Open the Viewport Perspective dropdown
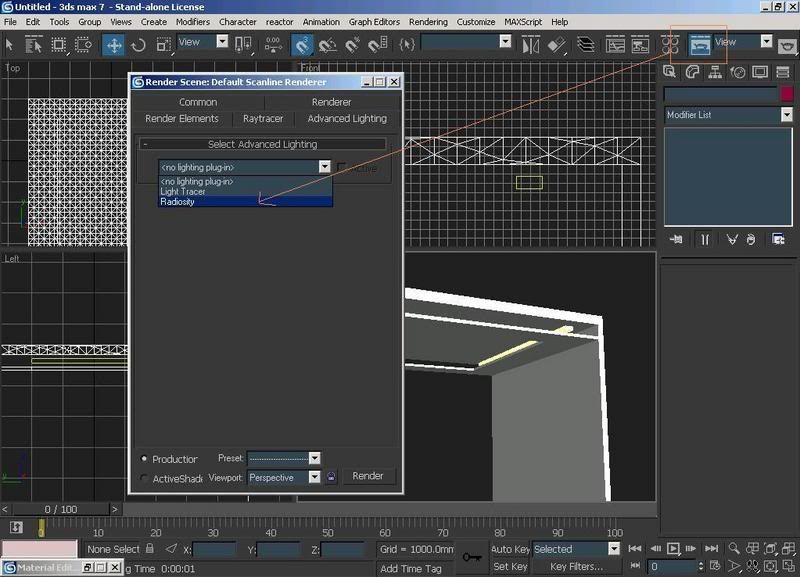The width and height of the screenshot is (800, 577). [314, 478]
